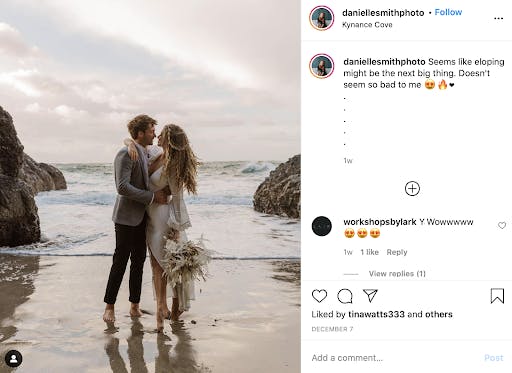The image size is (512, 373).
Task: Open workshopsbylark avatar
Action: pyautogui.click(x=322, y=226)
